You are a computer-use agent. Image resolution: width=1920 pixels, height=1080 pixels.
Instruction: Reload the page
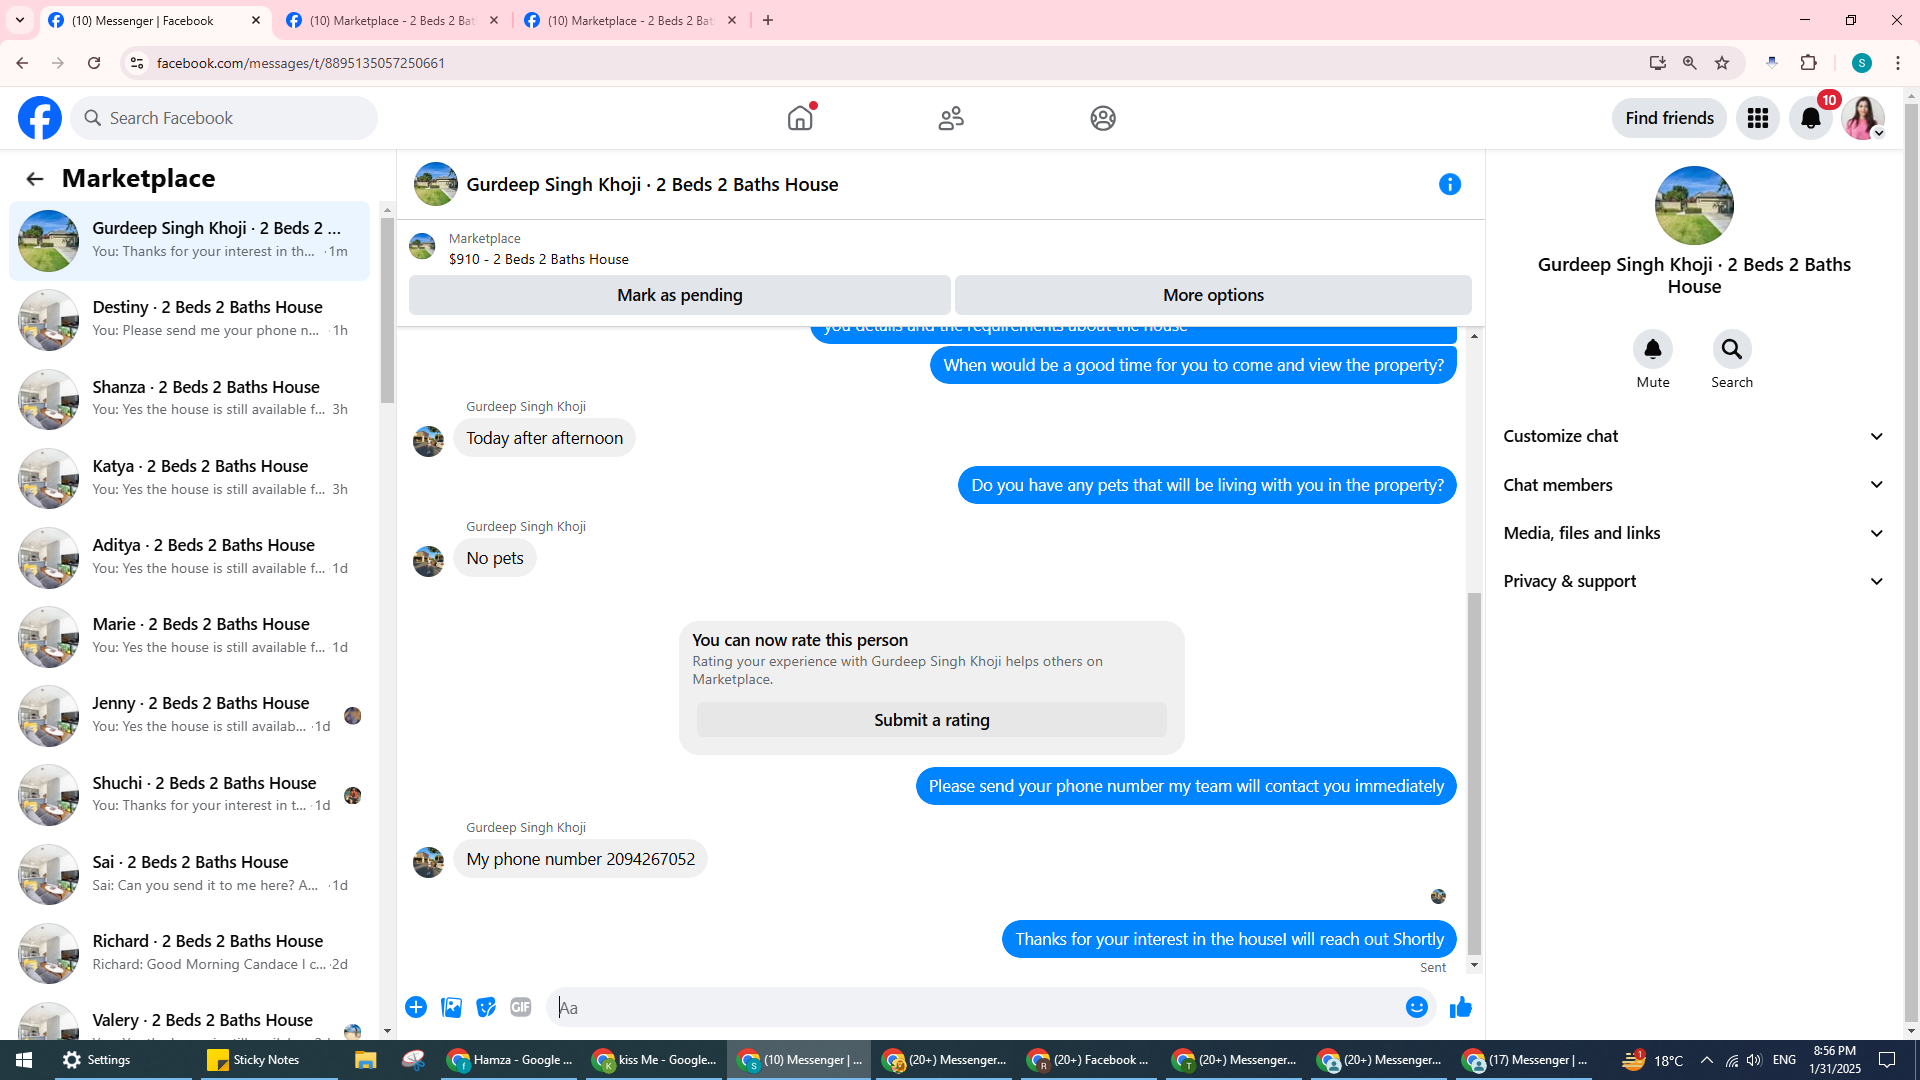coord(94,63)
